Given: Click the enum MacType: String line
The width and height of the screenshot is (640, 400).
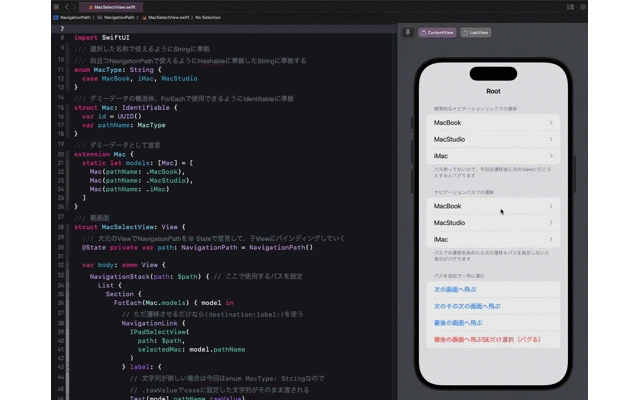Looking at the screenshot, I should pos(118,70).
